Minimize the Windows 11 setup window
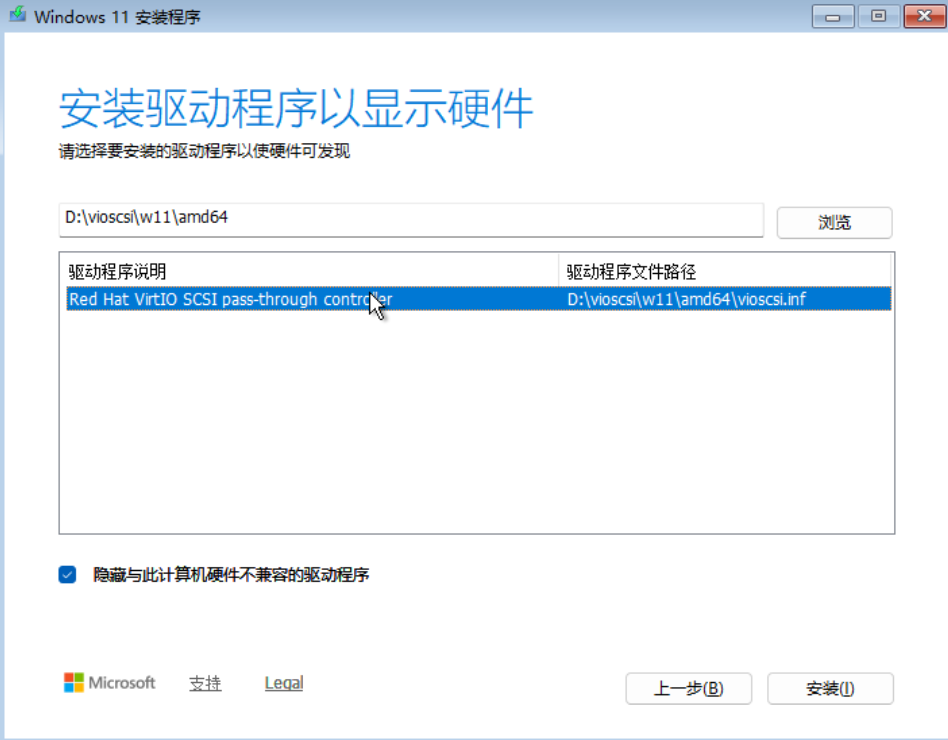This screenshot has width=948, height=740. click(x=832, y=17)
